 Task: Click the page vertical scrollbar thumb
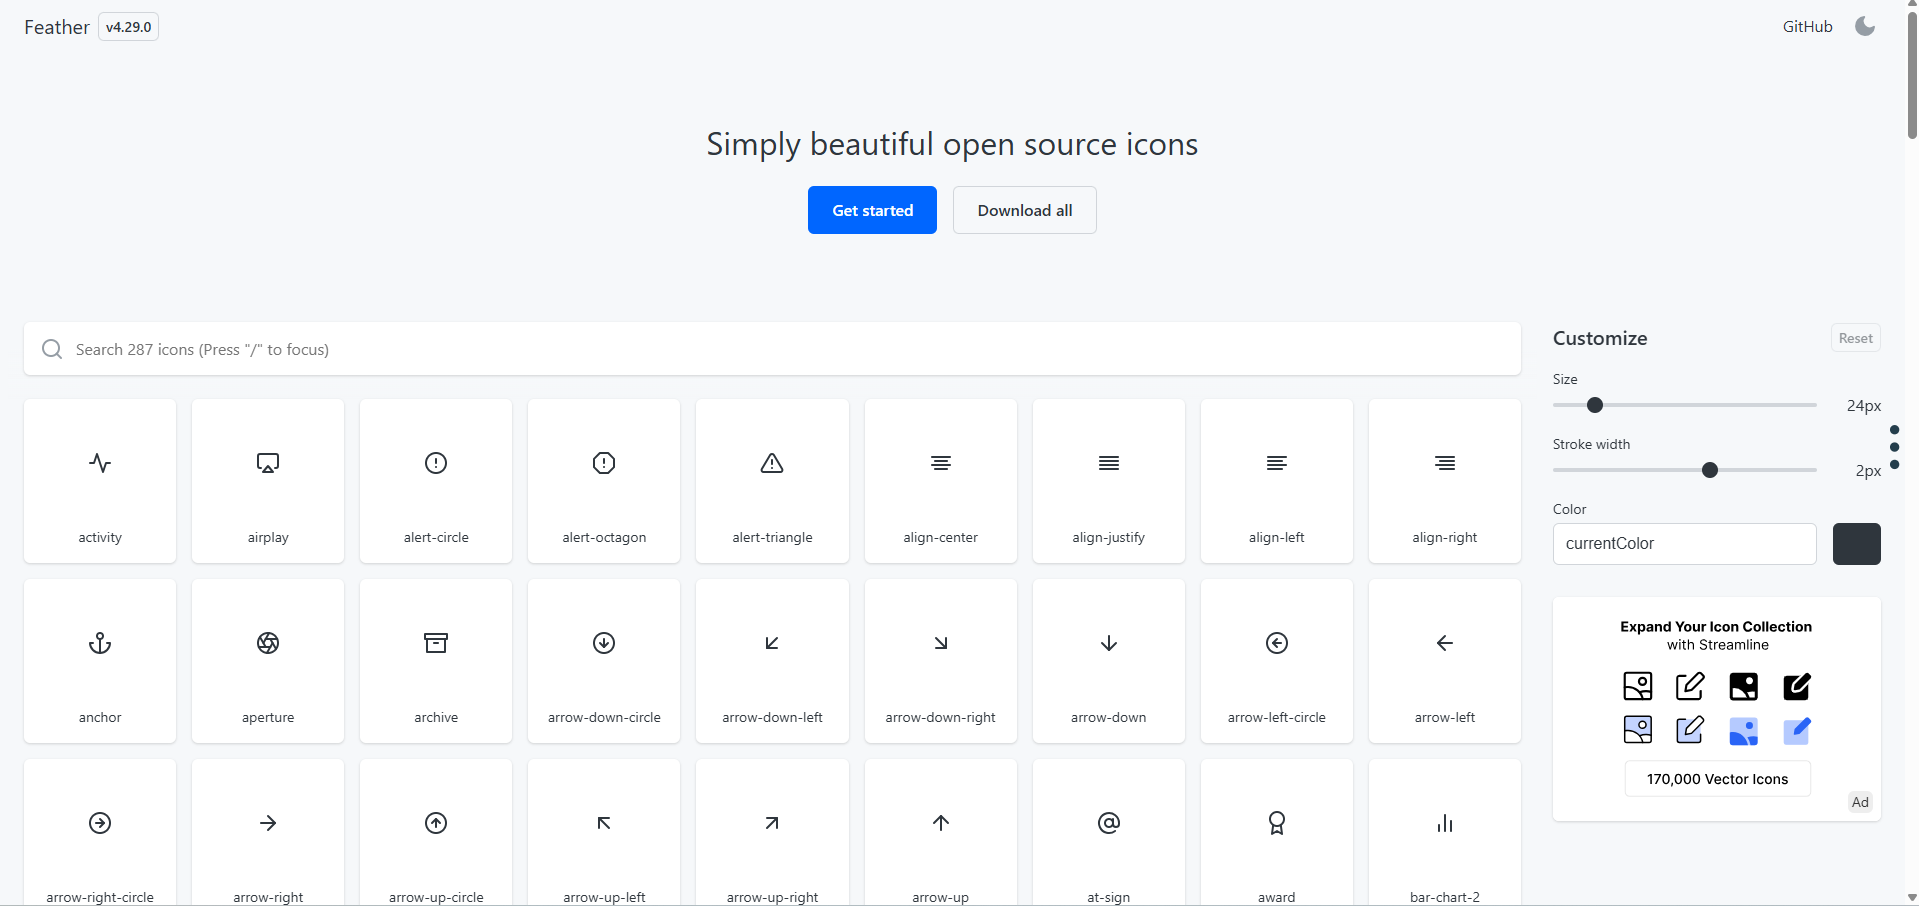(1912, 75)
